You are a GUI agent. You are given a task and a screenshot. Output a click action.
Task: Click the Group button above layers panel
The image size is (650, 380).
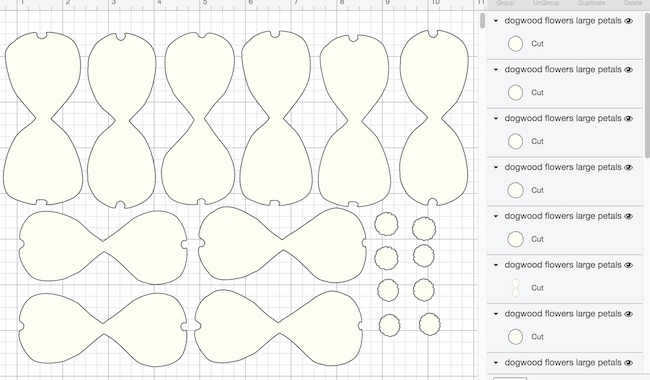click(x=505, y=3)
